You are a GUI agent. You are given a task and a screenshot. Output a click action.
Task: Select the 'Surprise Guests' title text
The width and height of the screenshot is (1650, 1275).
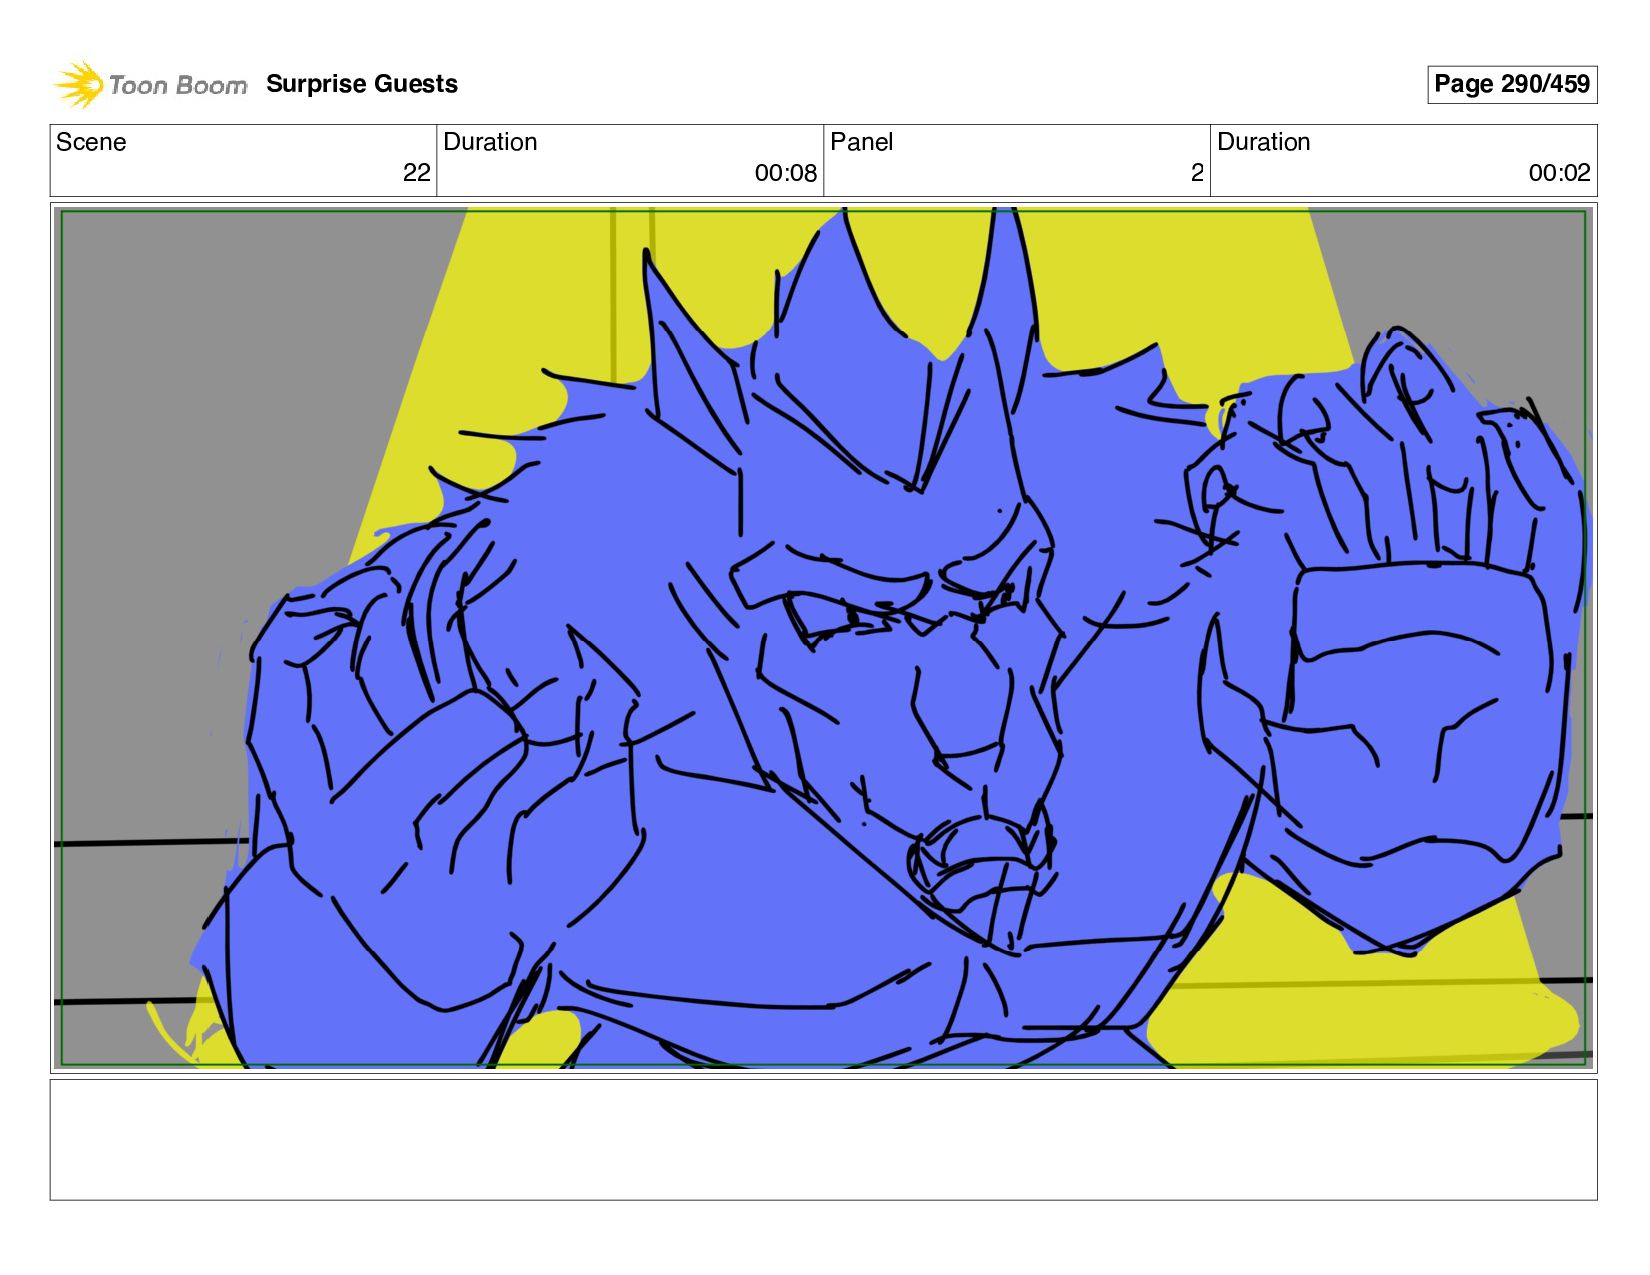(362, 84)
